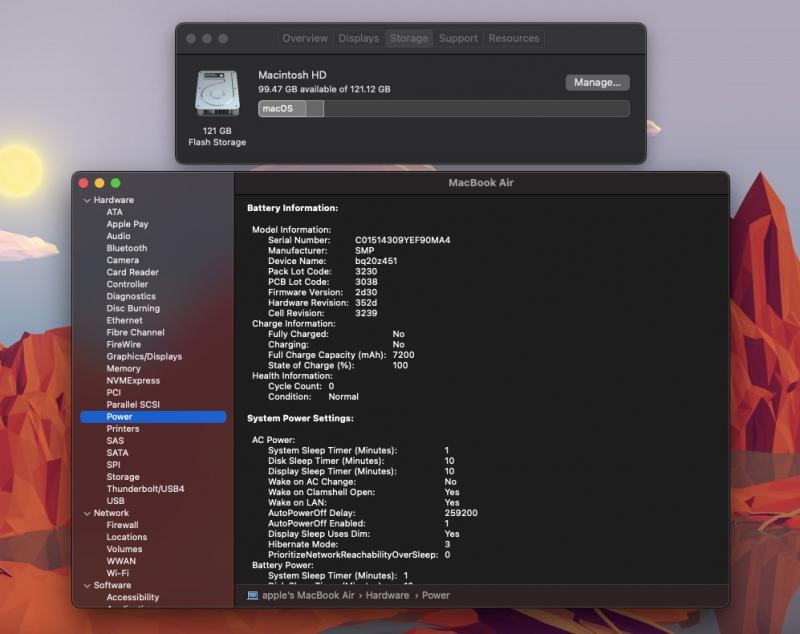Click the Device Name value bq20z451

(376, 261)
